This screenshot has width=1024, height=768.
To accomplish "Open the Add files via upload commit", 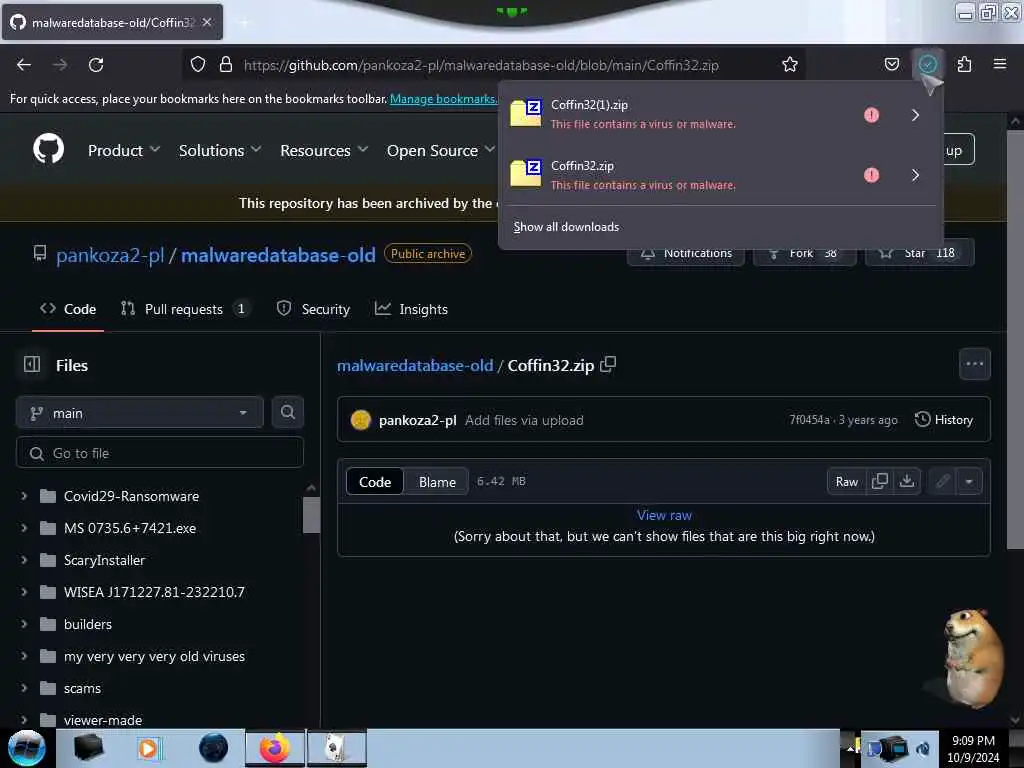I will 524,420.
